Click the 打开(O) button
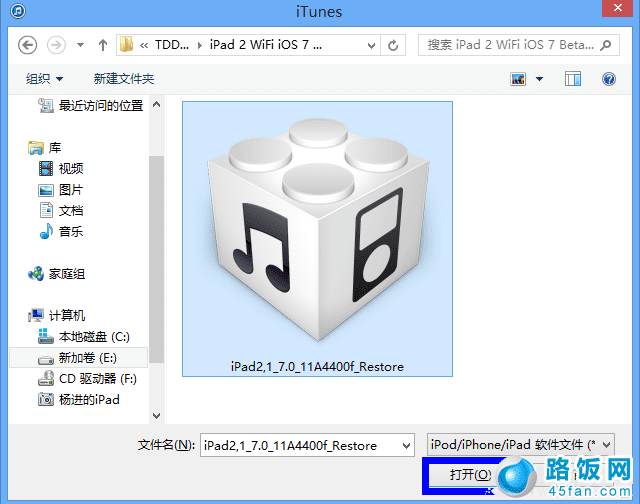Screen dimensions: 640x504 coord(470,475)
